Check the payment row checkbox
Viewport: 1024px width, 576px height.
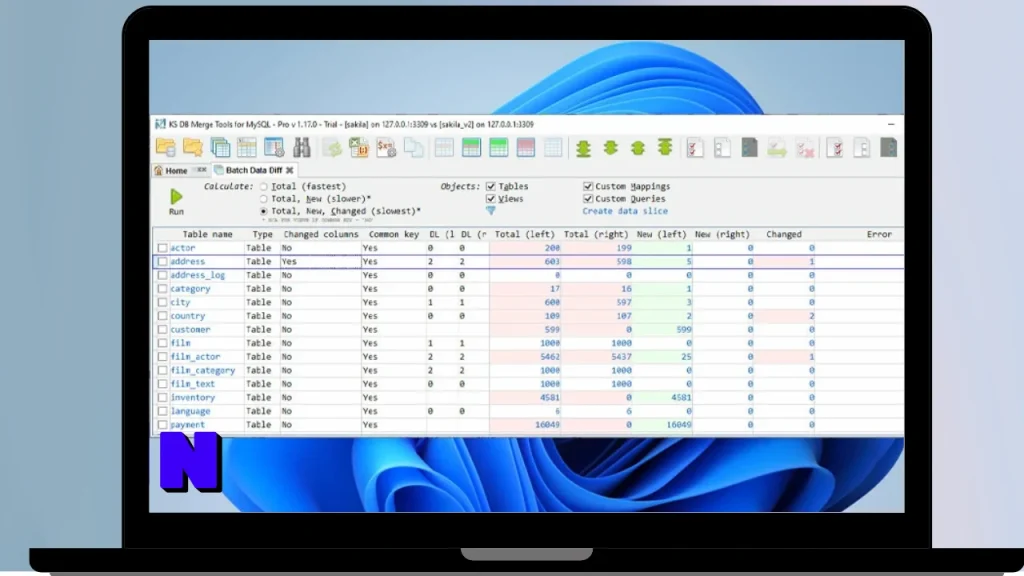point(163,425)
